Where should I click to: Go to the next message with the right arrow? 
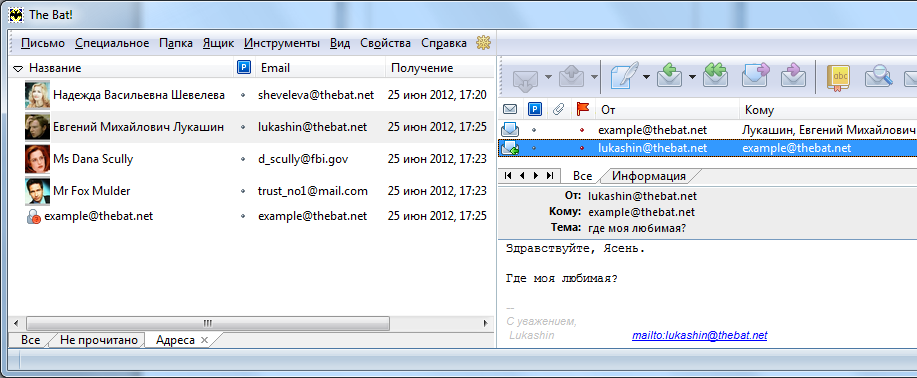[535, 176]
